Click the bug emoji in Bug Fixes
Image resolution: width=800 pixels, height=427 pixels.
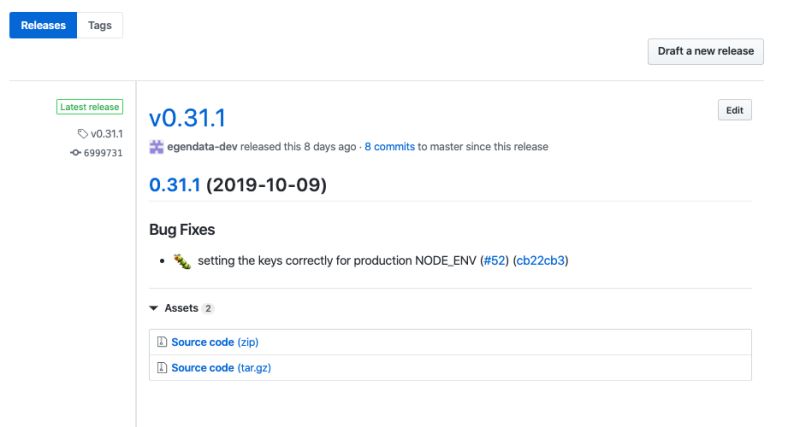182,261
